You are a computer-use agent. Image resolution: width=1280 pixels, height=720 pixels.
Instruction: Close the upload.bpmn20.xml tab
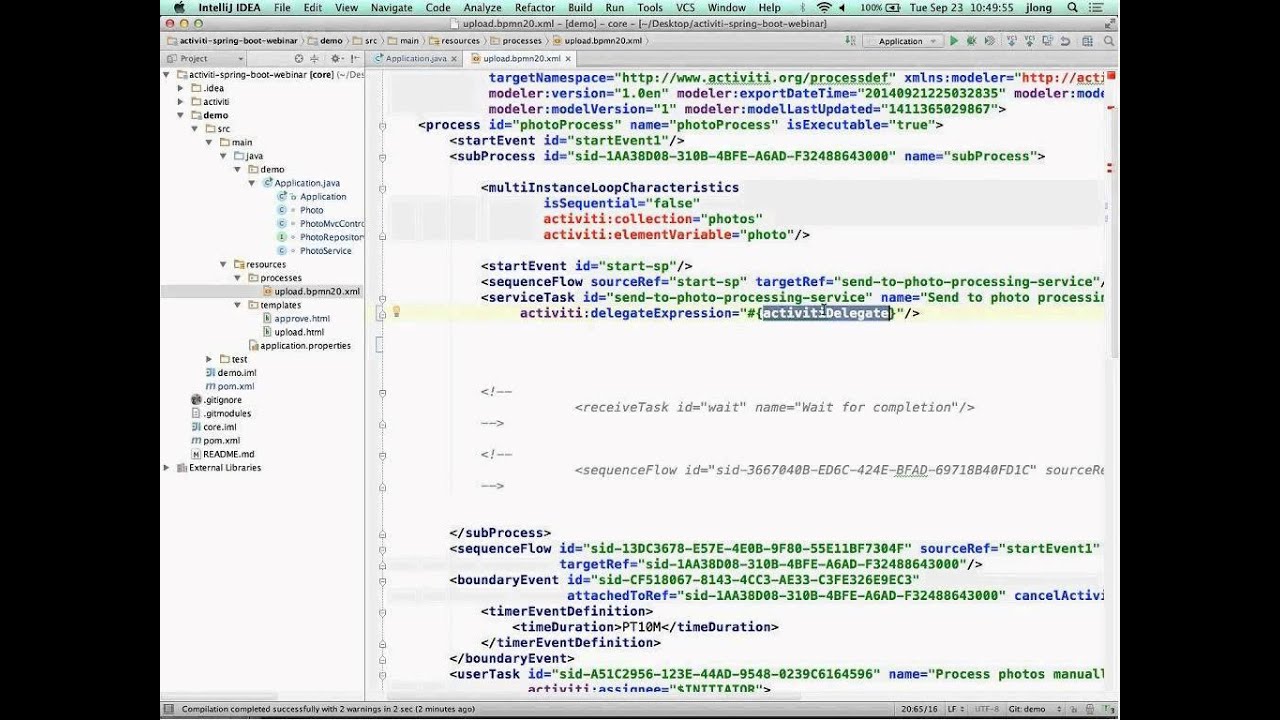click(x=569, y=59)
